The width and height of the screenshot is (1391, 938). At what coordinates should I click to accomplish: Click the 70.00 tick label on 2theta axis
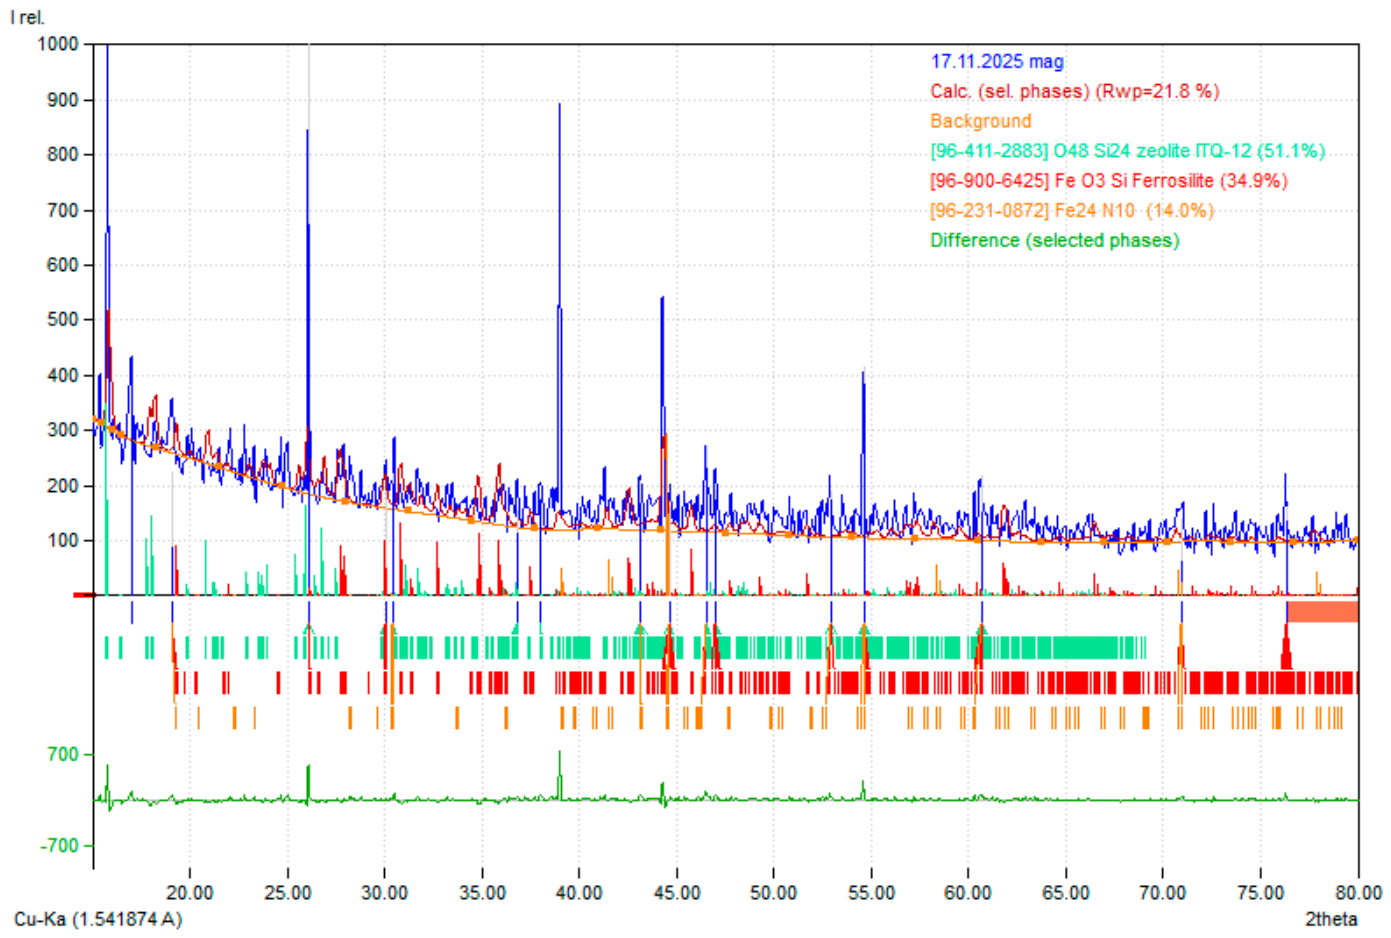click(1163, 893)
